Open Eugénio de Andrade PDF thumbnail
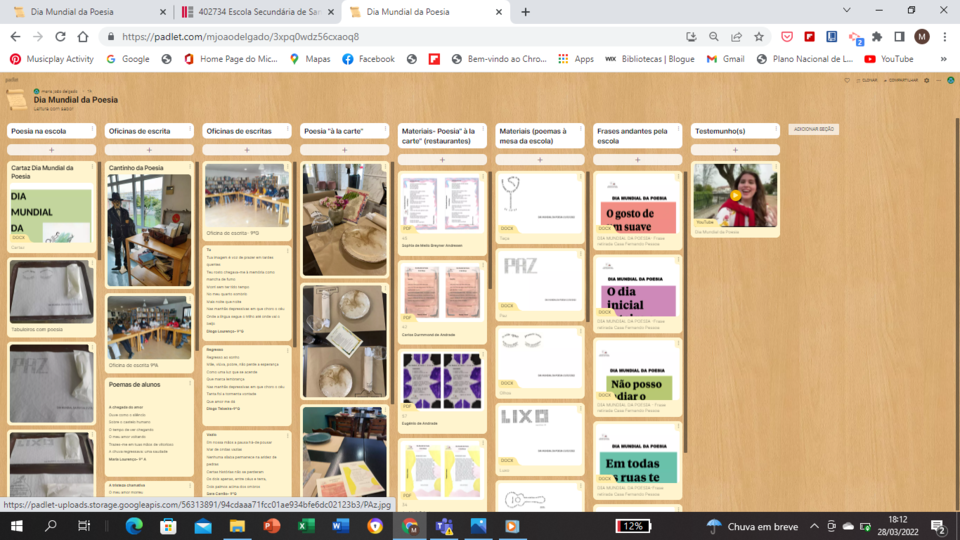Viewport: 960px width, 540px height. 442,380
